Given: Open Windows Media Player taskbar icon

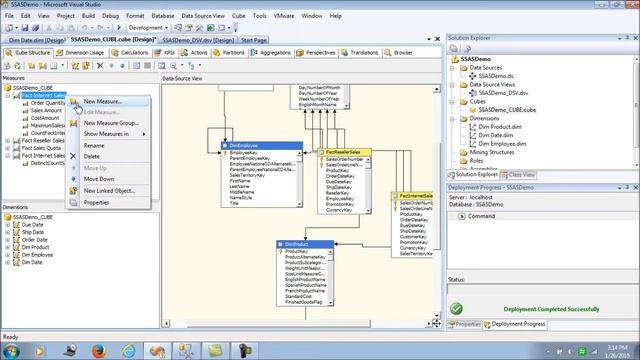Looking at the screenshot, I should pyautogui.click(x=40, y=351).
